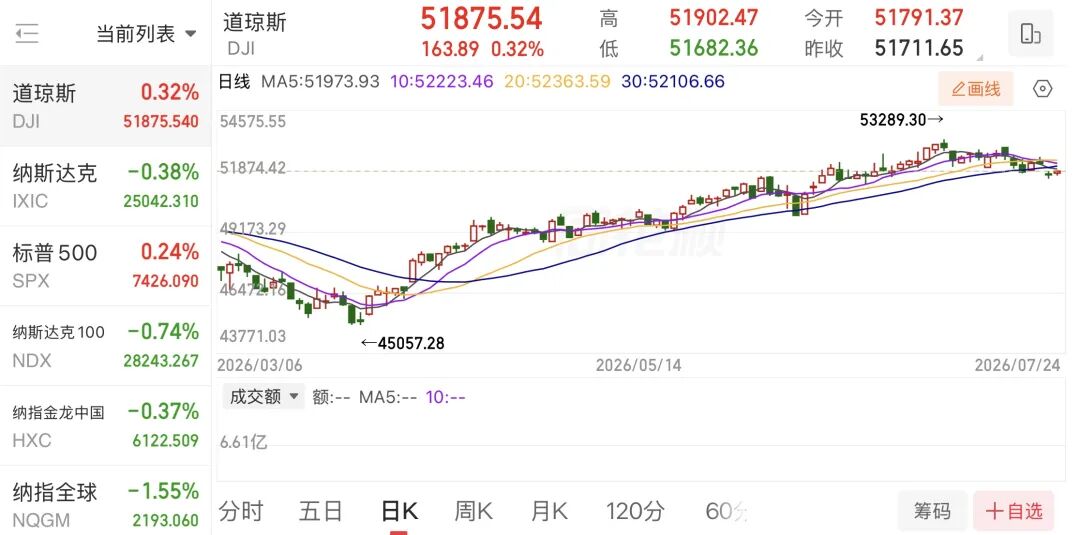Screen dimensions: 1080x535
Task: Open chart settings hexagon icon
Action: click(1043, 89)
